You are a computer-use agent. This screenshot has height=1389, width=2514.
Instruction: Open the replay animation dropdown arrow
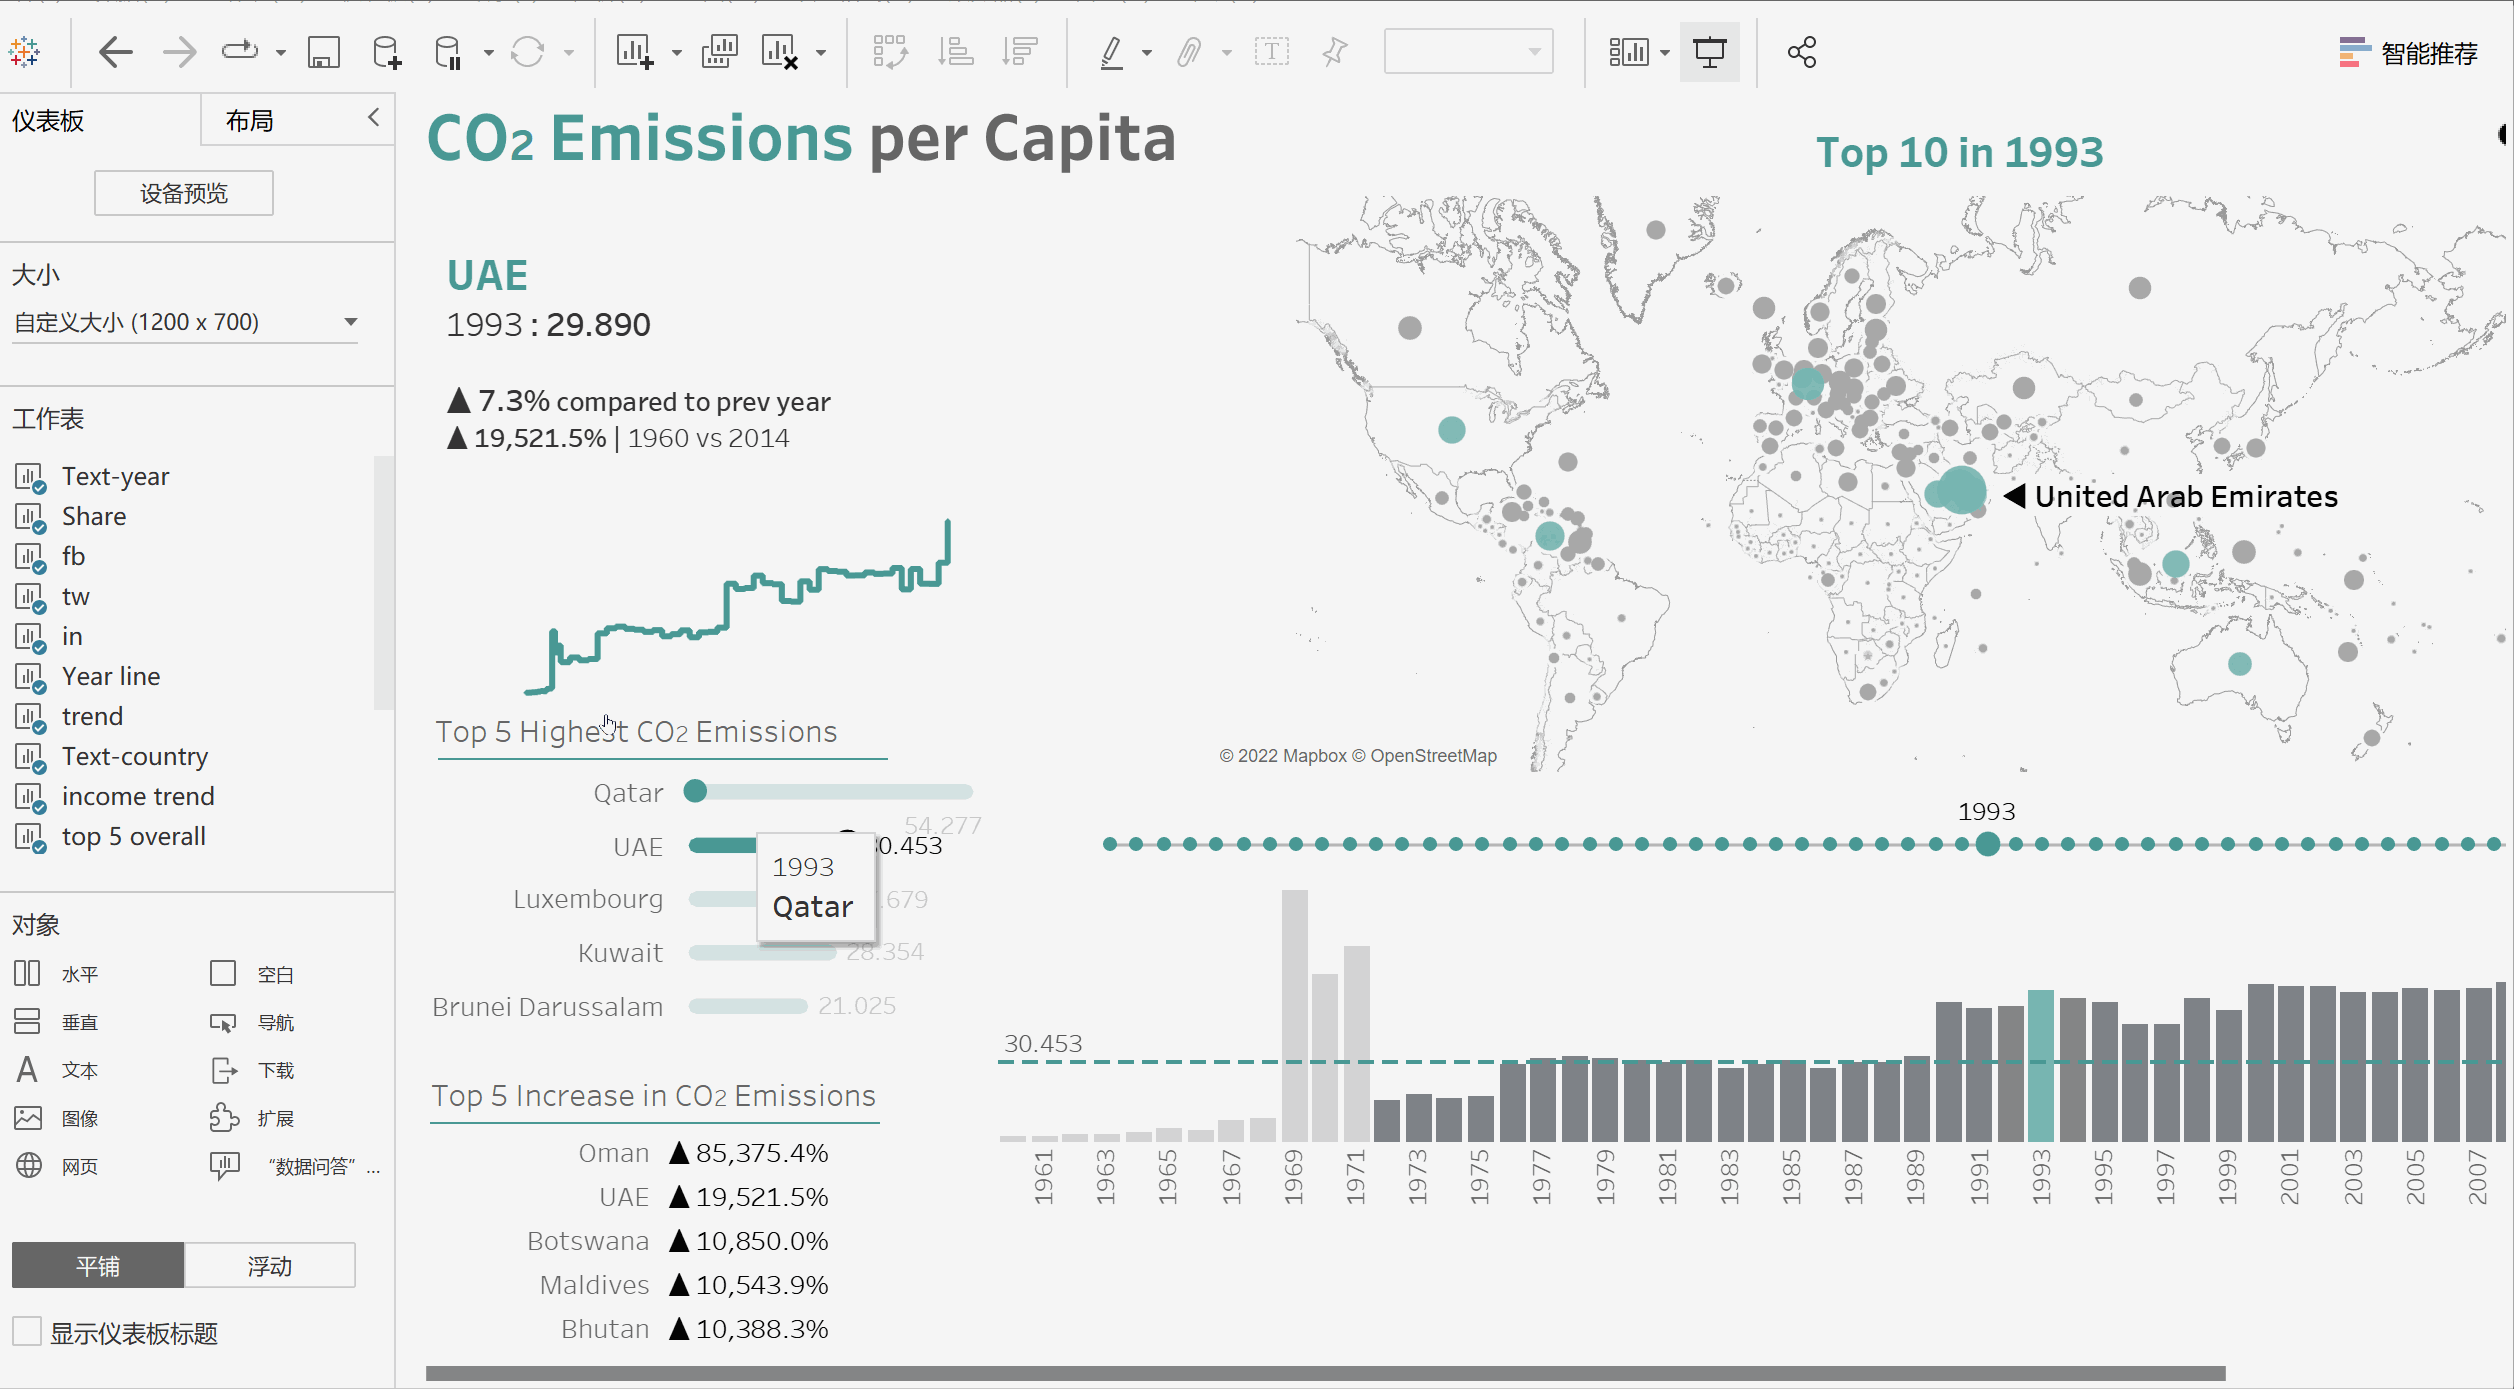click(281, 53)
